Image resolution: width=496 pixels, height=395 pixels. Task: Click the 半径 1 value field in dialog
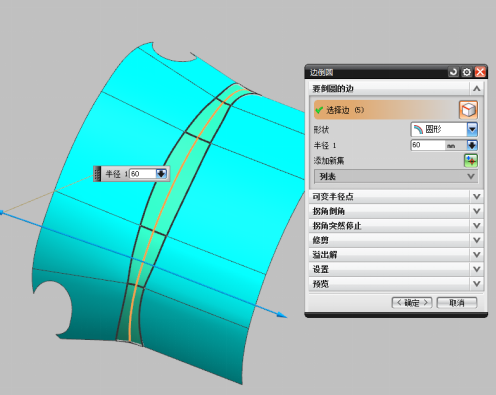(x=428, y=145)
